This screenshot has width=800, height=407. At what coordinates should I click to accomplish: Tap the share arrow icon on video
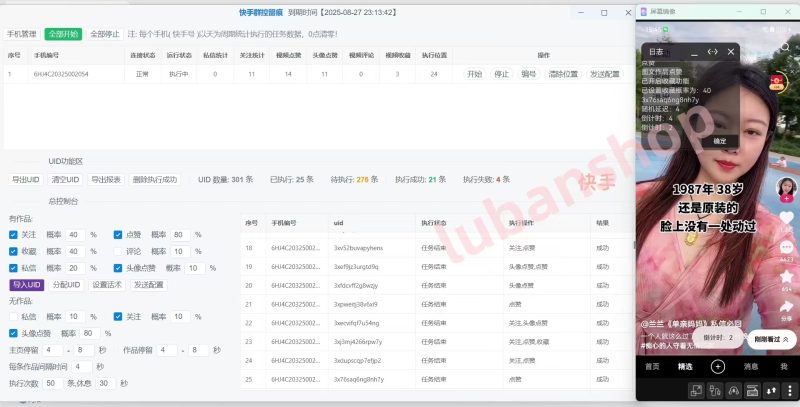pyautogui.click(x=786, y=306)
